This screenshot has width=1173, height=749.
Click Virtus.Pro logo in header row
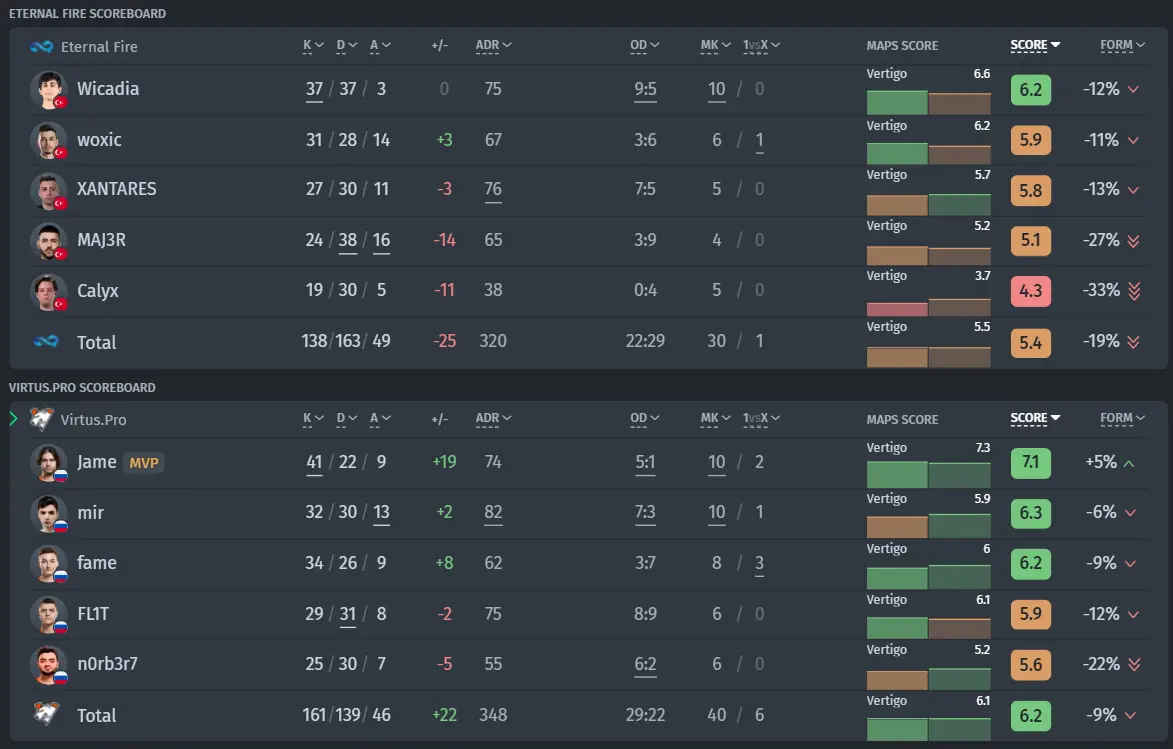click(41, 419)
